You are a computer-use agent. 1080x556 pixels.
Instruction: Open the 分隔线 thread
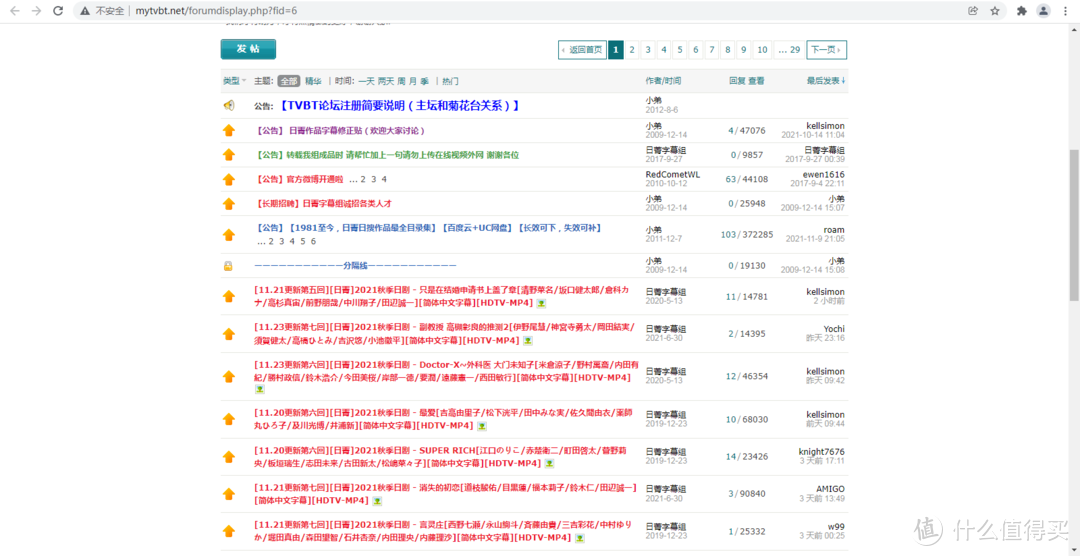(x=355, y=265)
